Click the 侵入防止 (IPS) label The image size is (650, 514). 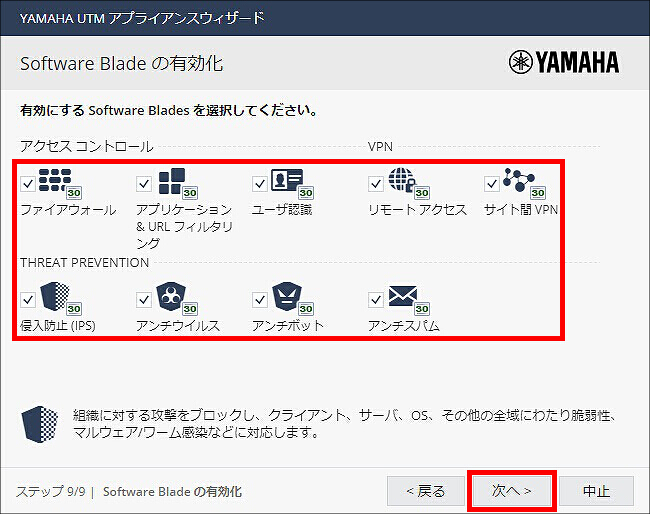[58, 326]
